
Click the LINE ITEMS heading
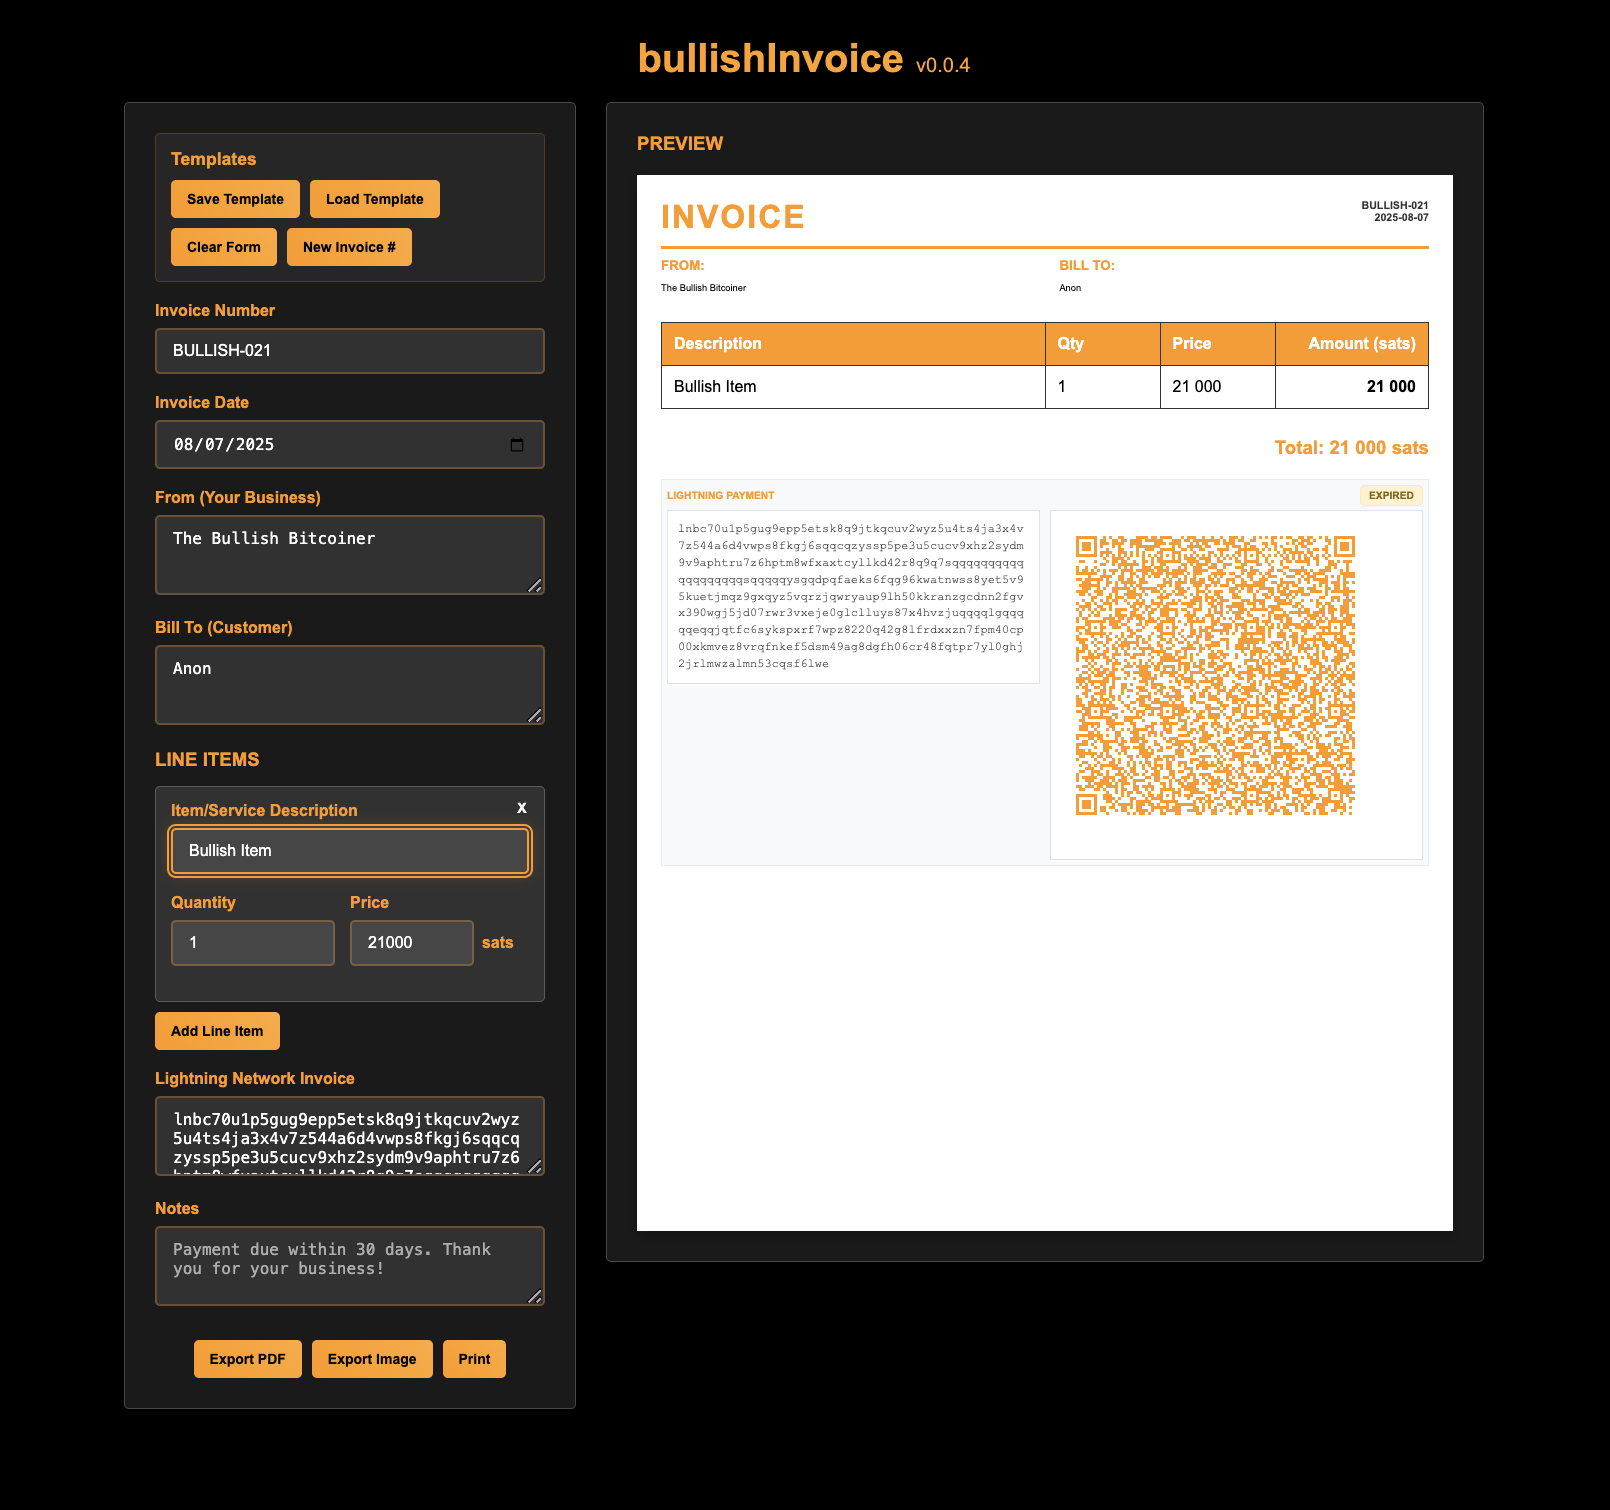[207, 760]
